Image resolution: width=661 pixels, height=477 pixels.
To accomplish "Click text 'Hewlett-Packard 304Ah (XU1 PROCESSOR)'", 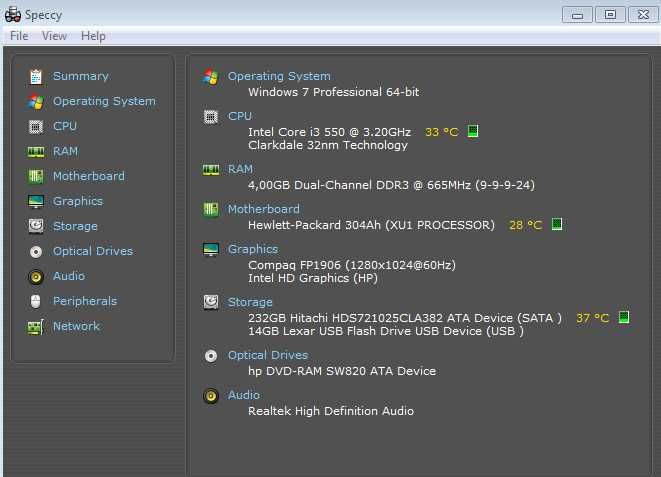I will (x=371, y=225).
